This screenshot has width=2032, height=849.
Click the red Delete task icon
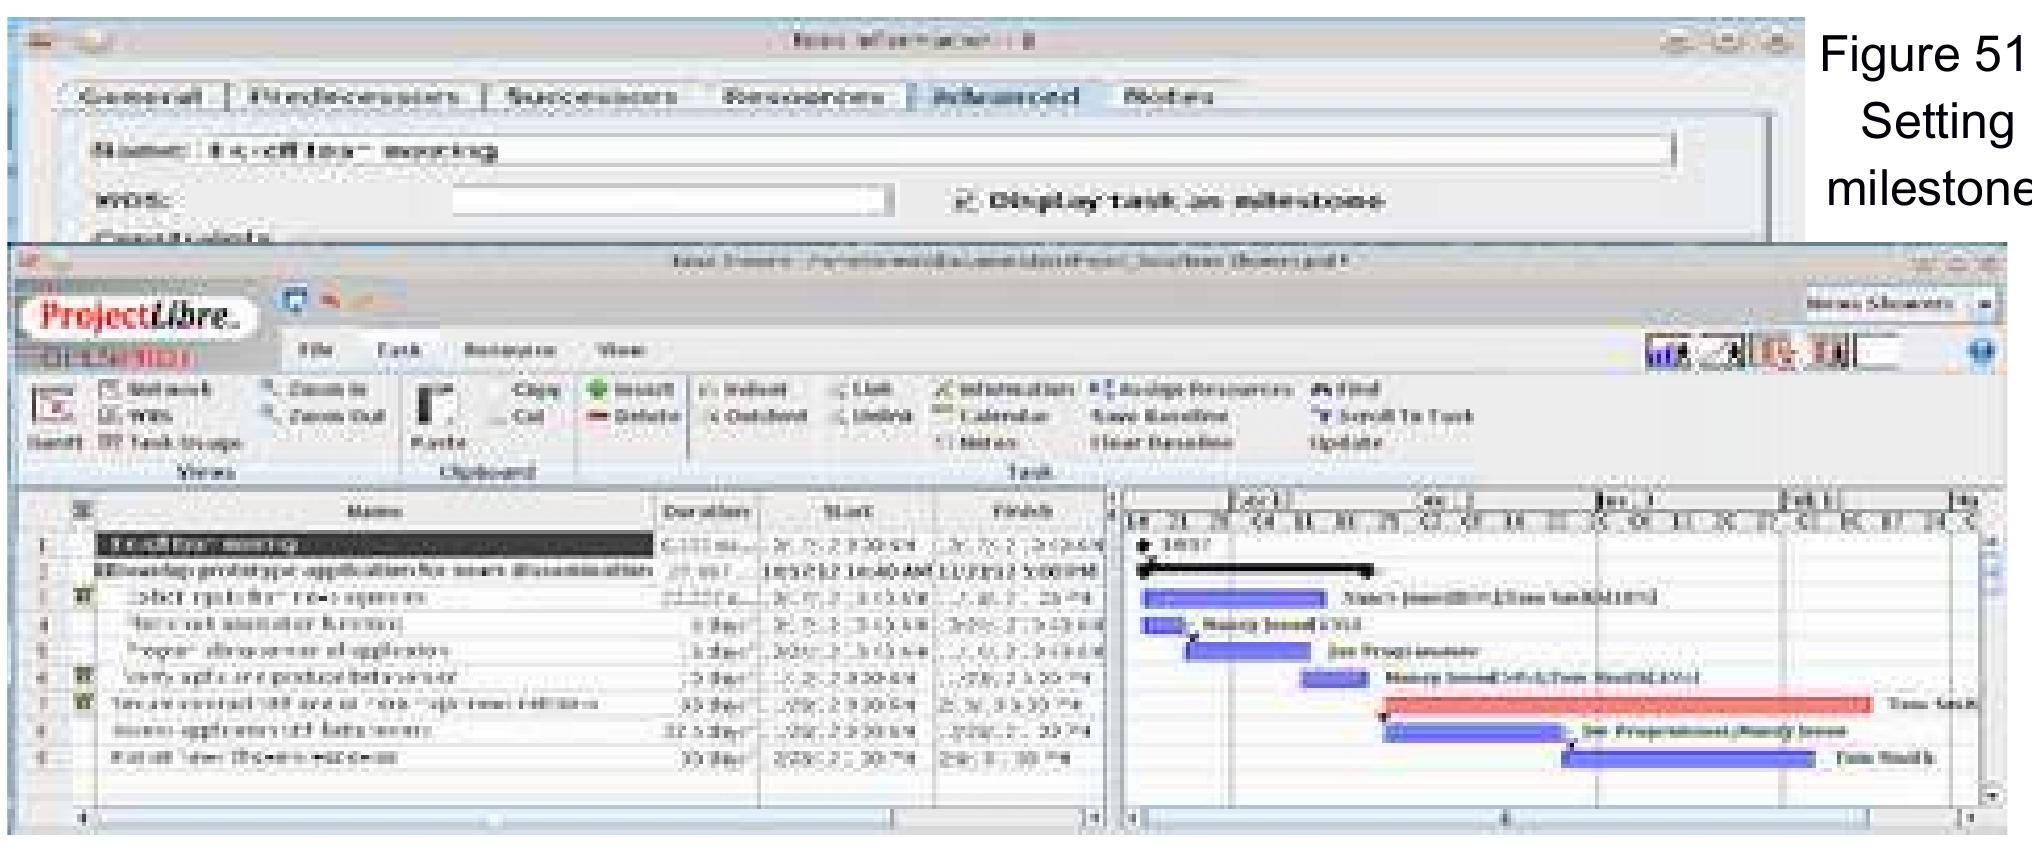[599, 416]
